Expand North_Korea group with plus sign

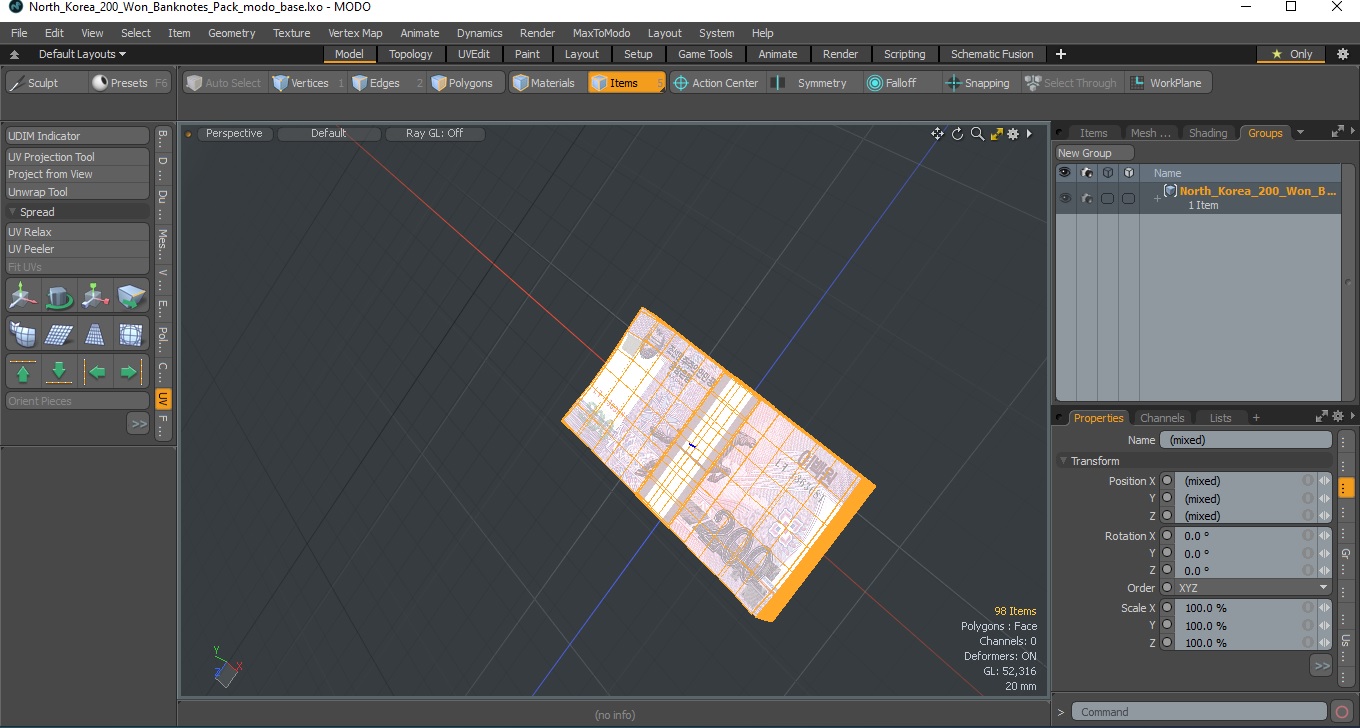1157,198
